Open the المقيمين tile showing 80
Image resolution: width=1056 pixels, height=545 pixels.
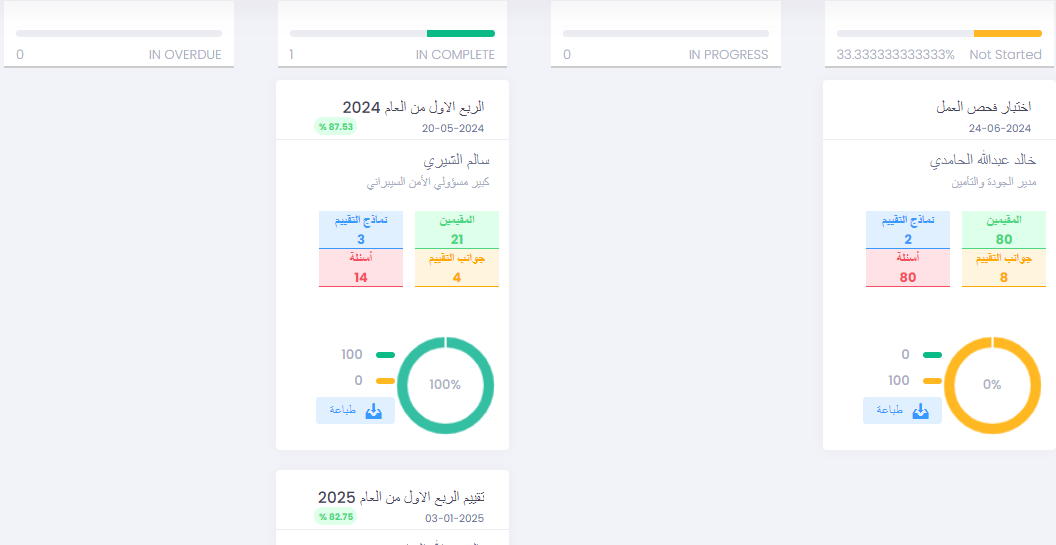(x=1004, y=230)
